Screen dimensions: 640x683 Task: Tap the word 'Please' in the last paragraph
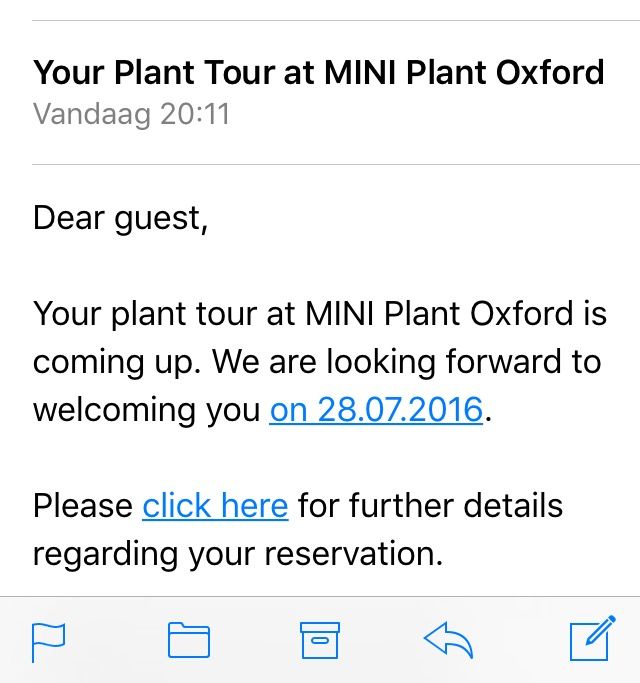tap(83, 505)
